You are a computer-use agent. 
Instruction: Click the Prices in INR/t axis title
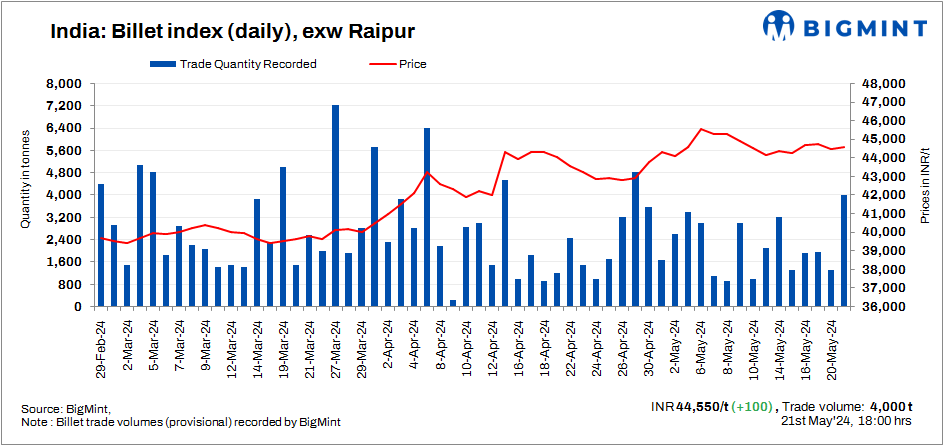click(x=924, y=183)
